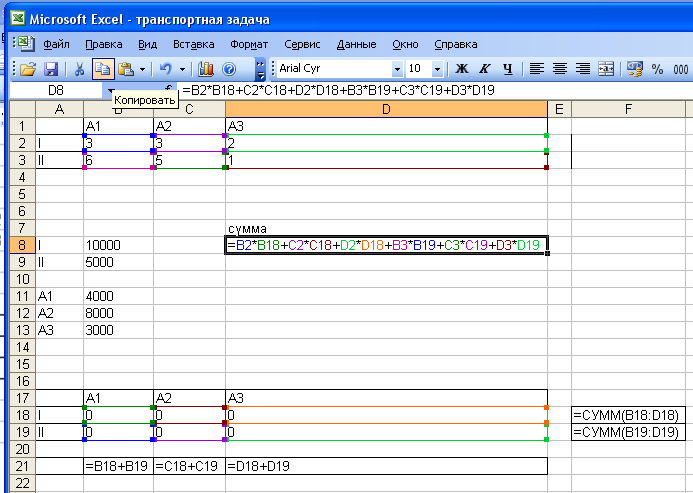Image resolution: width=693 pixels, height=493 pixels.
Task: Click the Name Box showing D8
Action: [56, 91]
